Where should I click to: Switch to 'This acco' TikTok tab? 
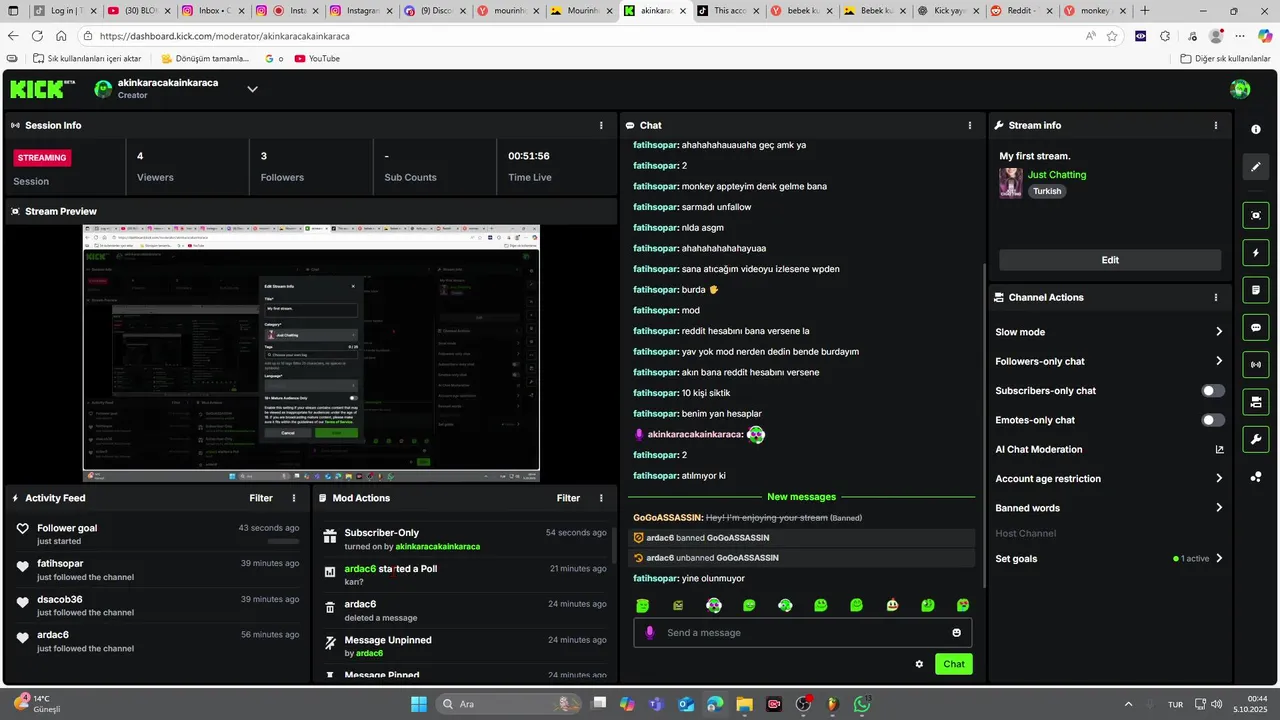(x=727, y=11)
